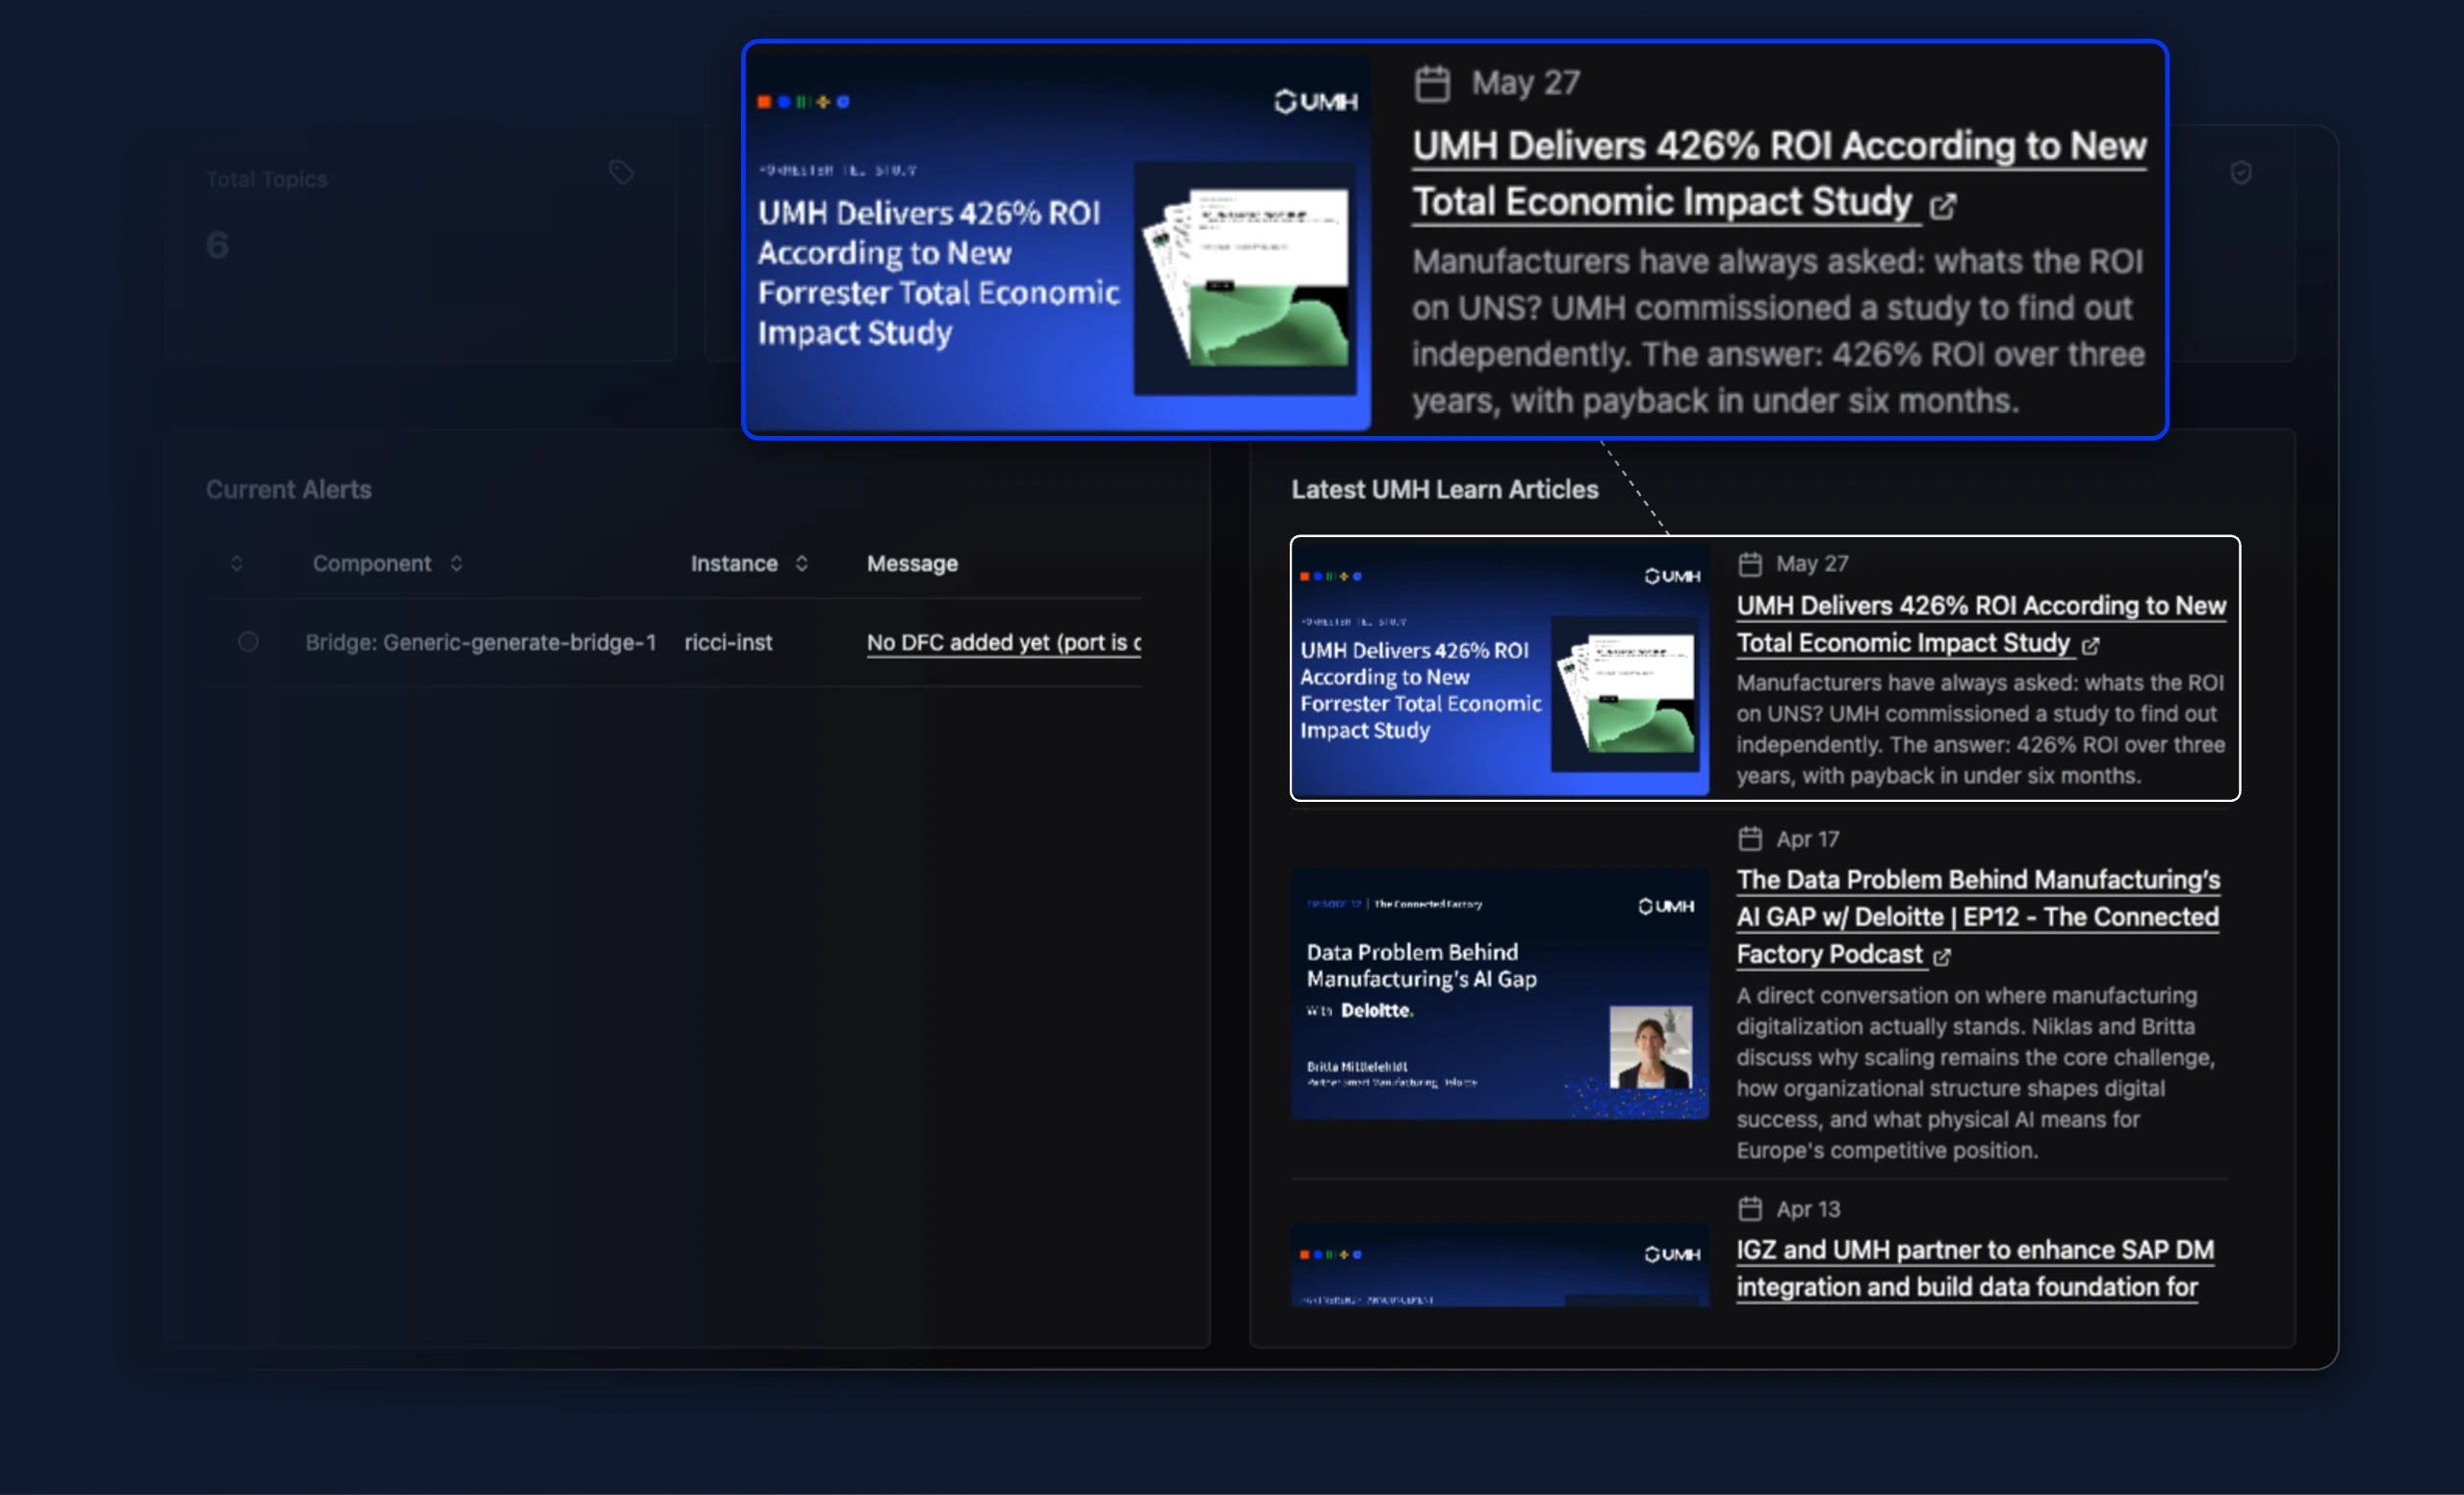The image size is (2464, 1495).
Task: Click external-link icon after Total Economic Impact Study in list
Action: coord(2090,646)
